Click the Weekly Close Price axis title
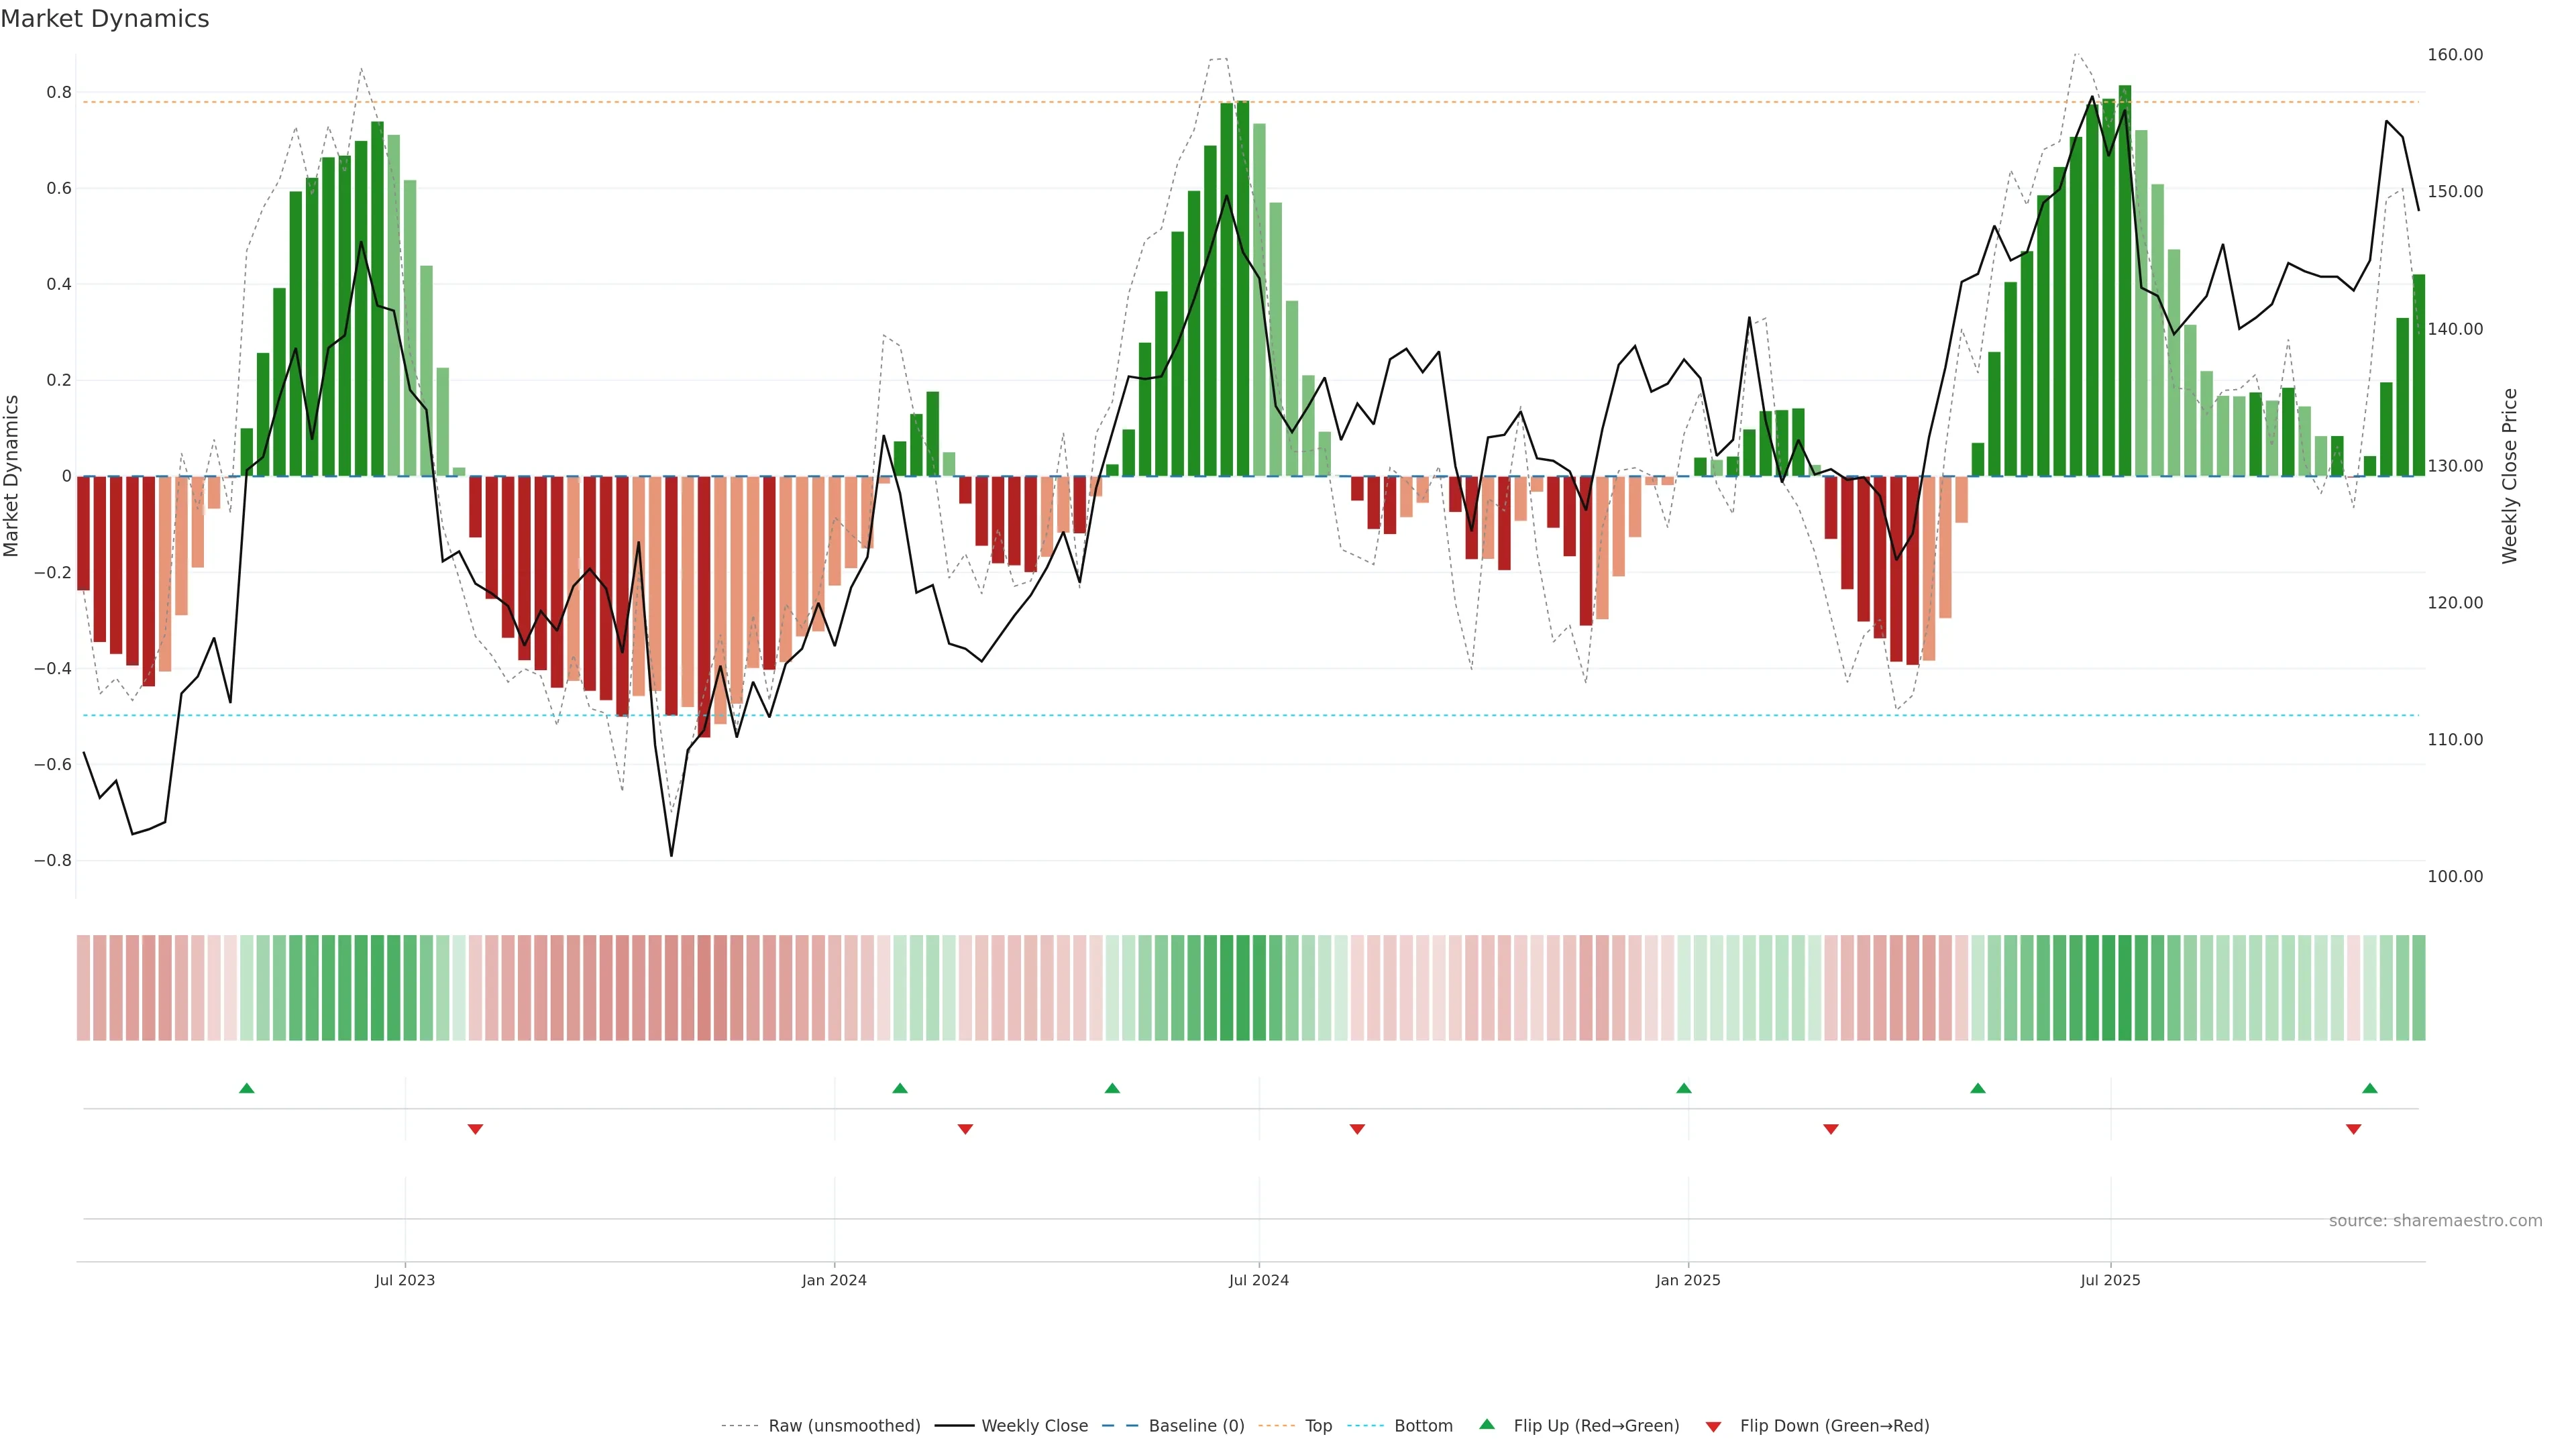Image resolution: width=2576 pixels, height=1449 pixels. pyautogui.click(x=2509, y=476)
